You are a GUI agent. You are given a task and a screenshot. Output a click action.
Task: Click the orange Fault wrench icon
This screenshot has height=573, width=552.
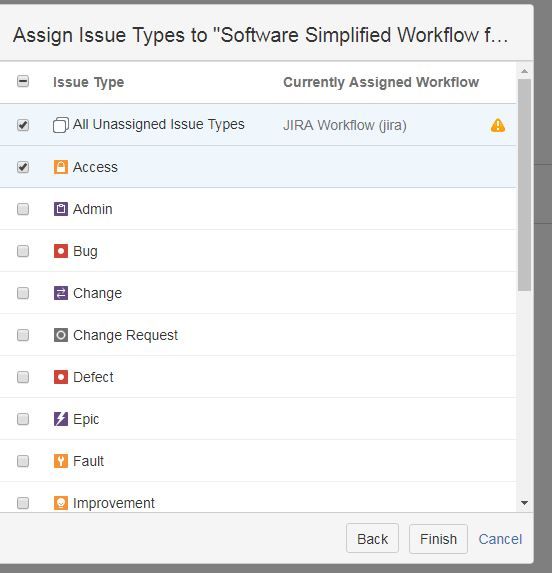click(61, 461)
